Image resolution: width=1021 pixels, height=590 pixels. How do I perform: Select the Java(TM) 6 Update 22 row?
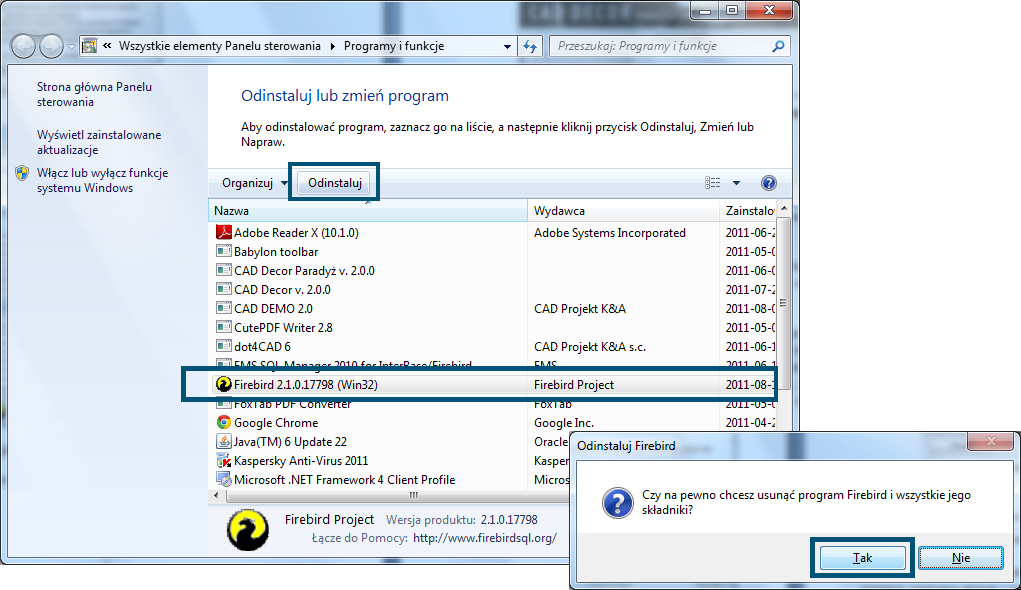389,442
